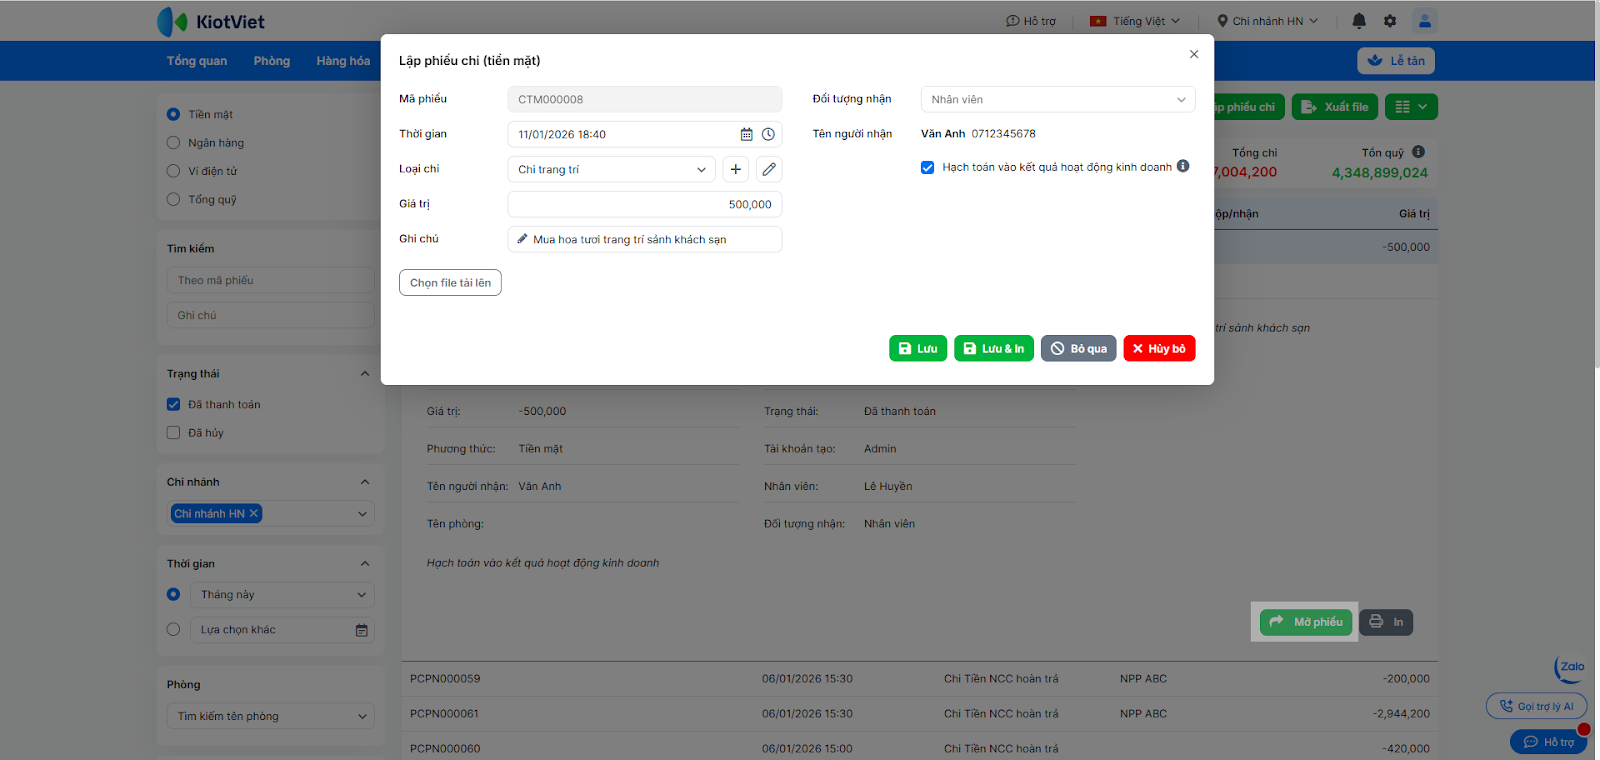The width and height of the screenshot is (1600, 760).
Task: Select the Ngân hàng radio option
Action: [x=173, y=143]
